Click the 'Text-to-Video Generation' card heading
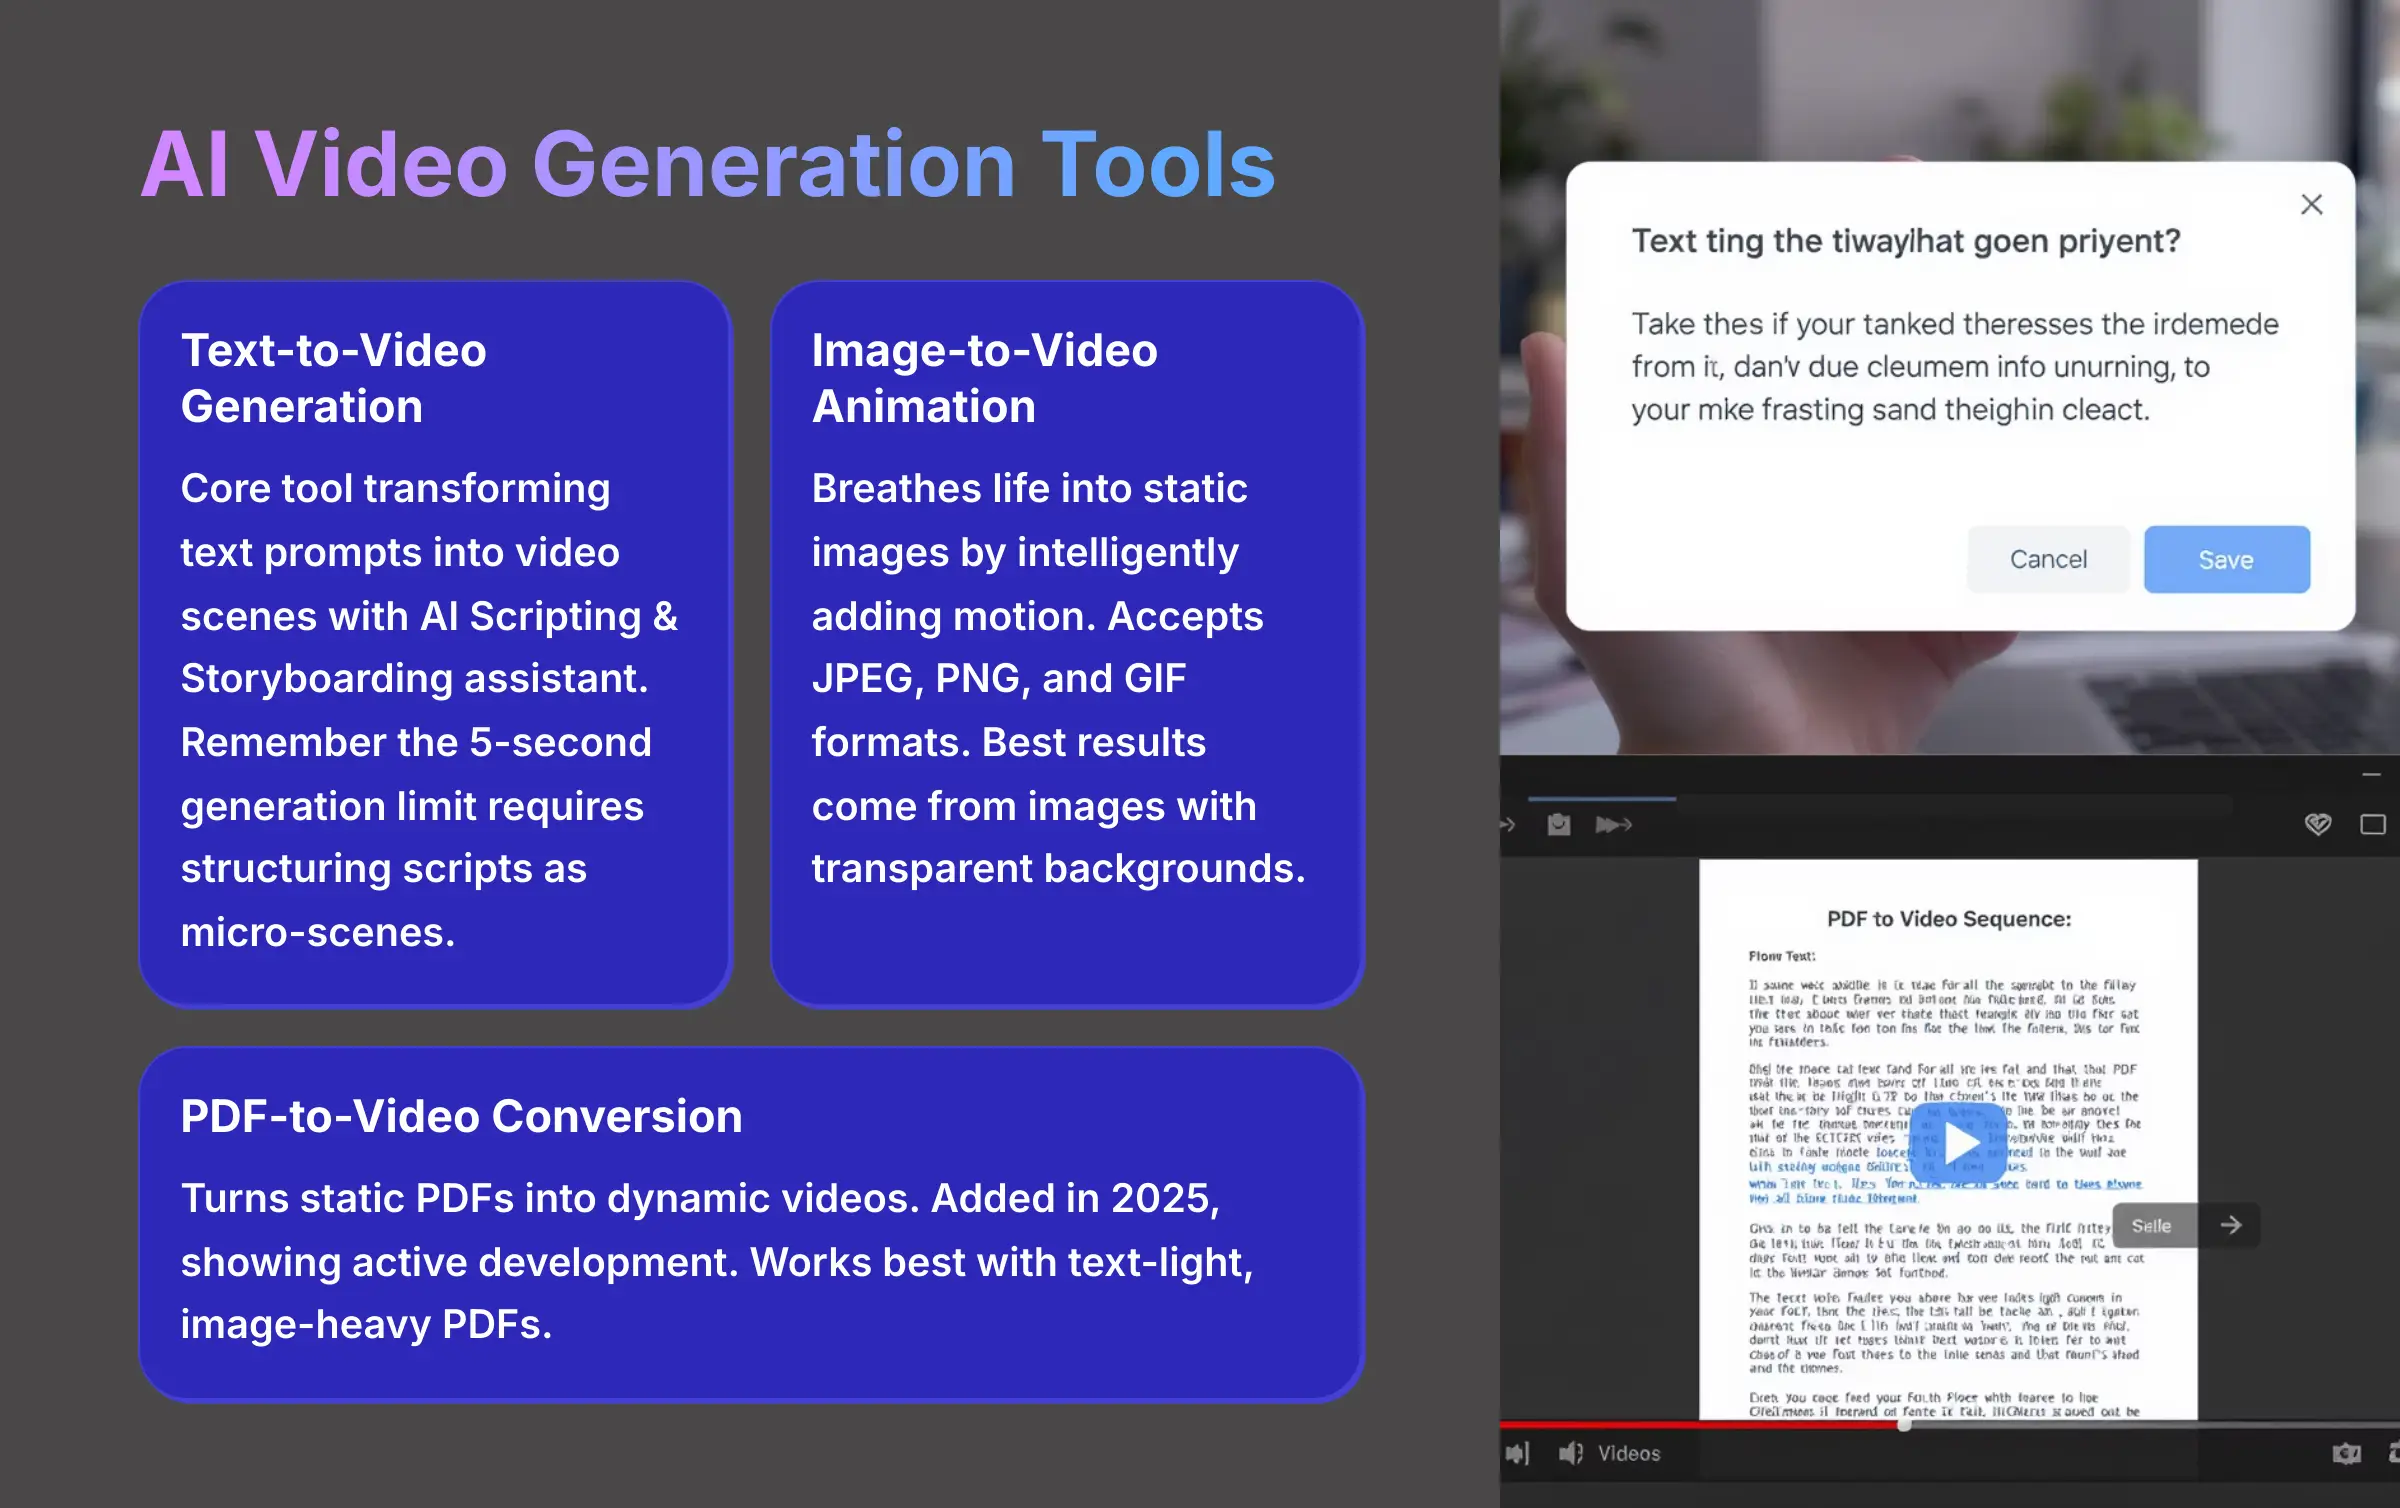 [x=334, y=378]
